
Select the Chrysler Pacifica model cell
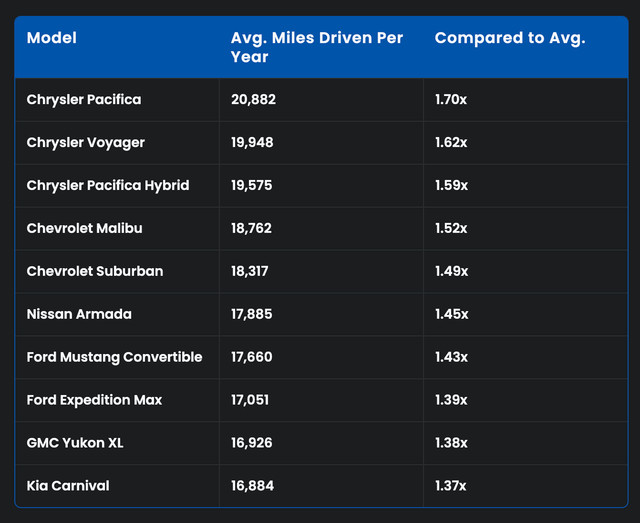coord(84,100)
